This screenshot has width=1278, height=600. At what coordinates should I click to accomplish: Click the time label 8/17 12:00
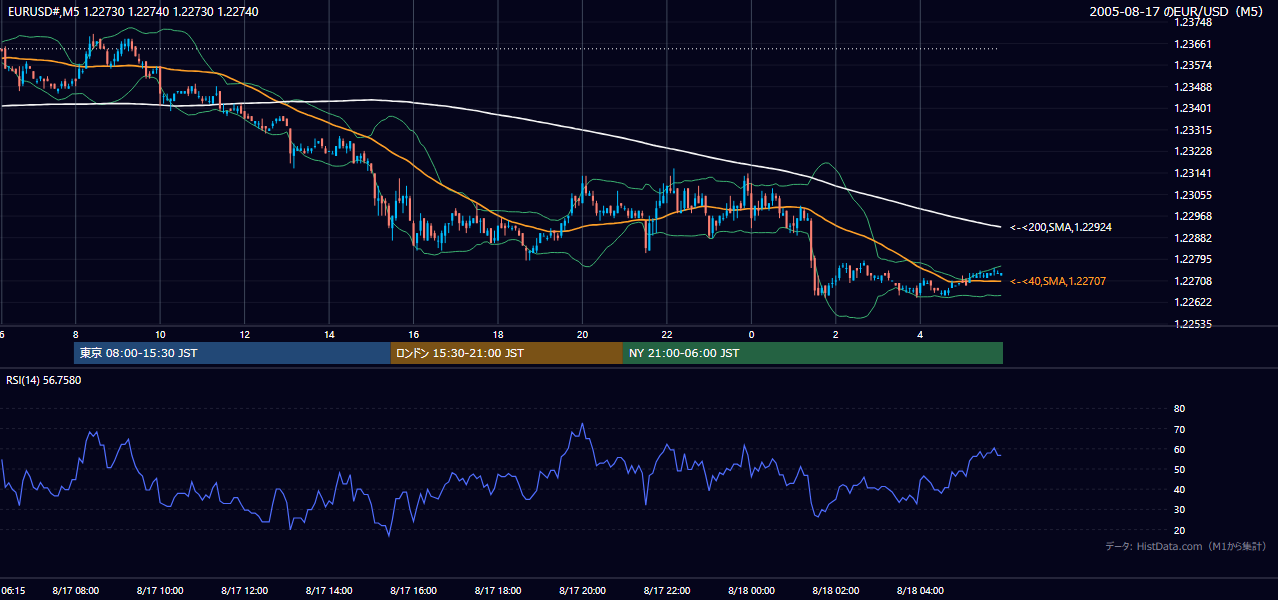245,591
